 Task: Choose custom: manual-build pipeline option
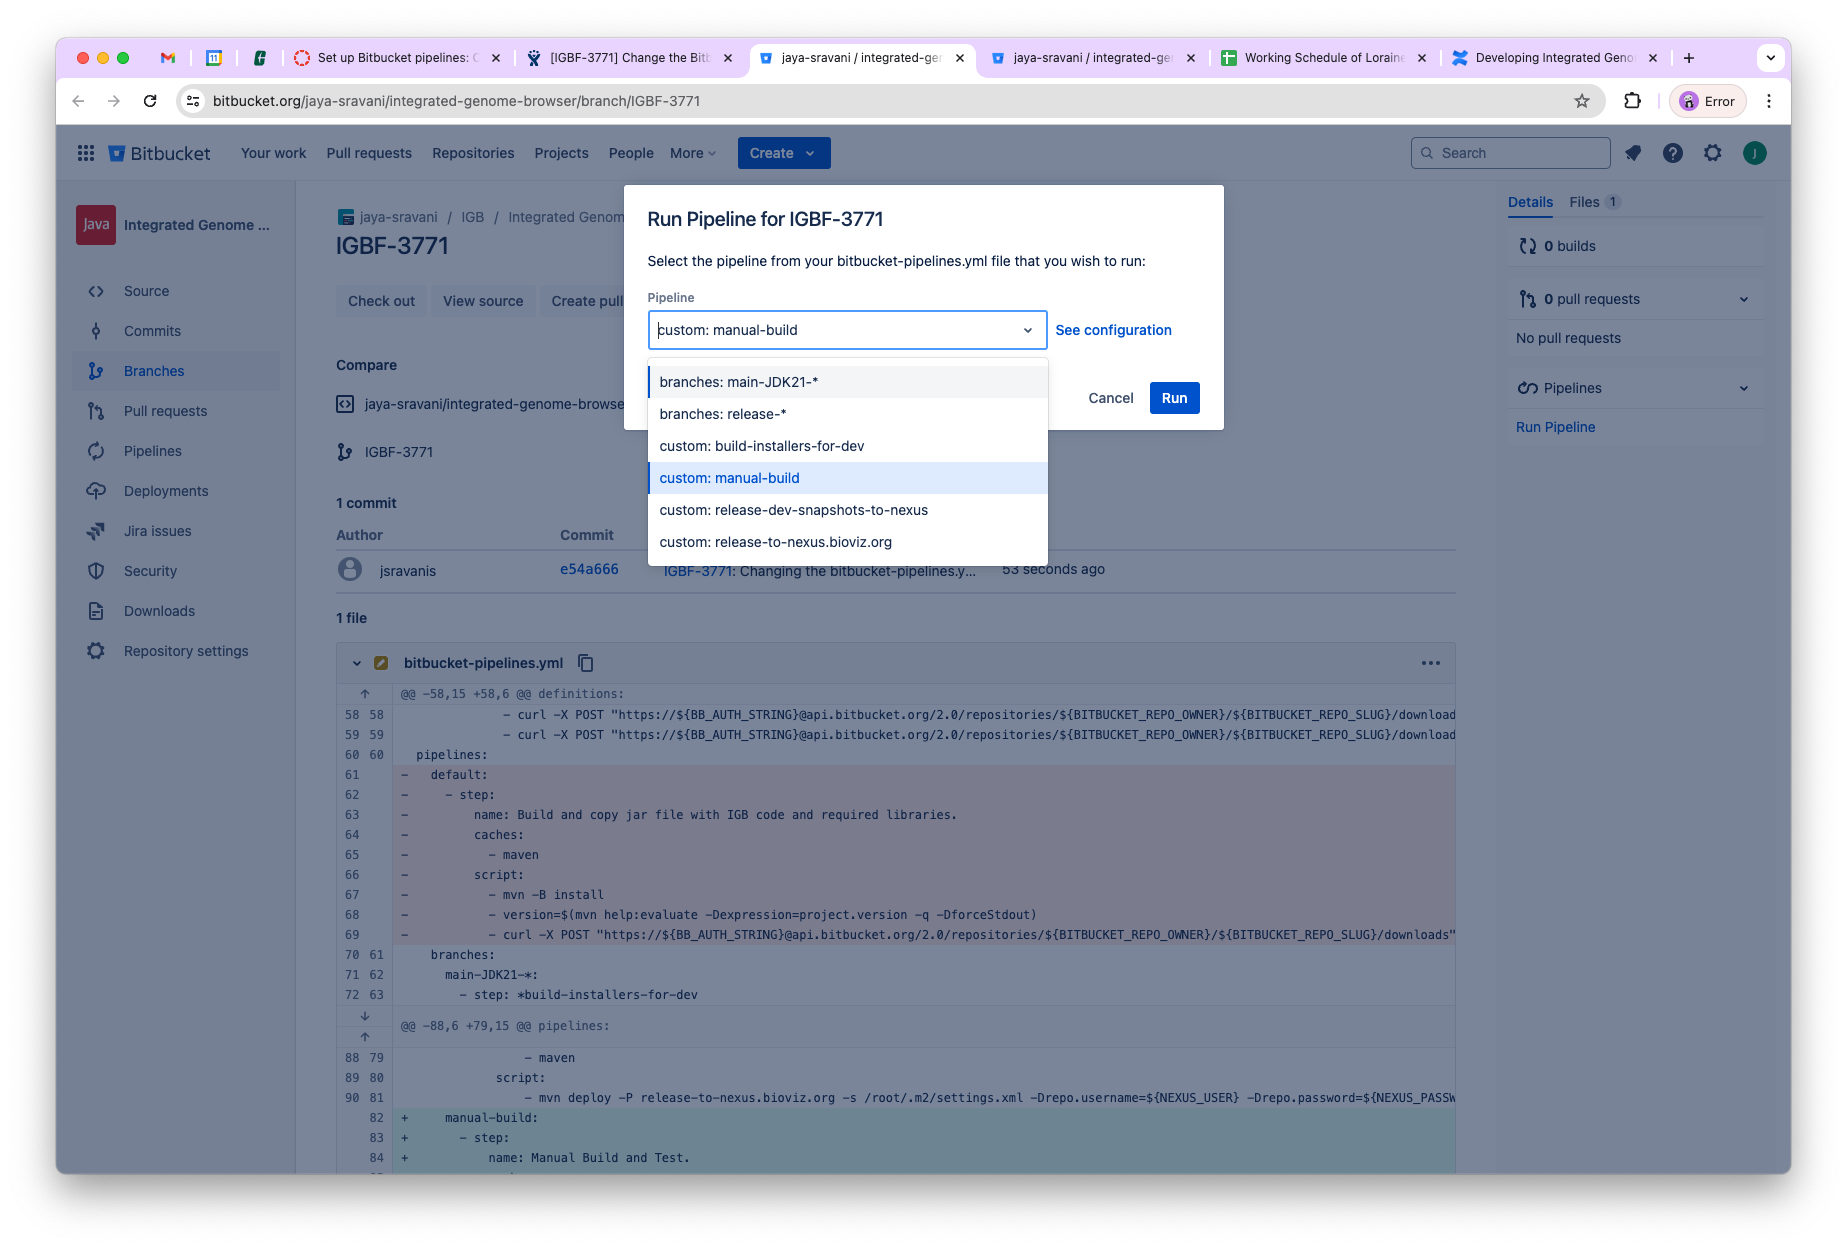click(x=848, y=478)
